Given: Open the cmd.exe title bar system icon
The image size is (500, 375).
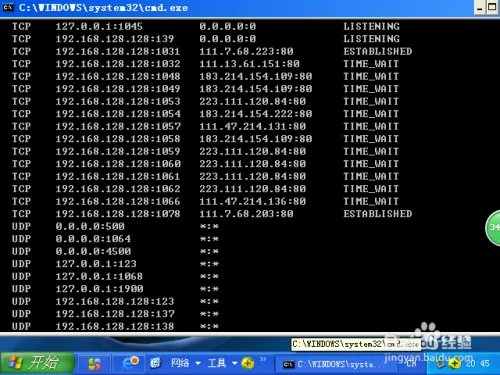Looking at the screenshot, I should [8, 7].
